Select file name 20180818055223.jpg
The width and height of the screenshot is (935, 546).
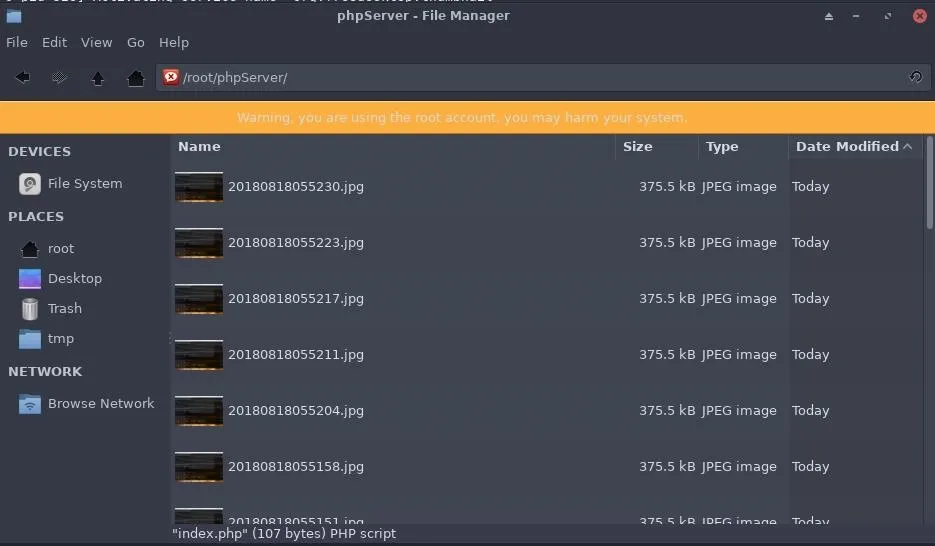click(x=296, y=243)
